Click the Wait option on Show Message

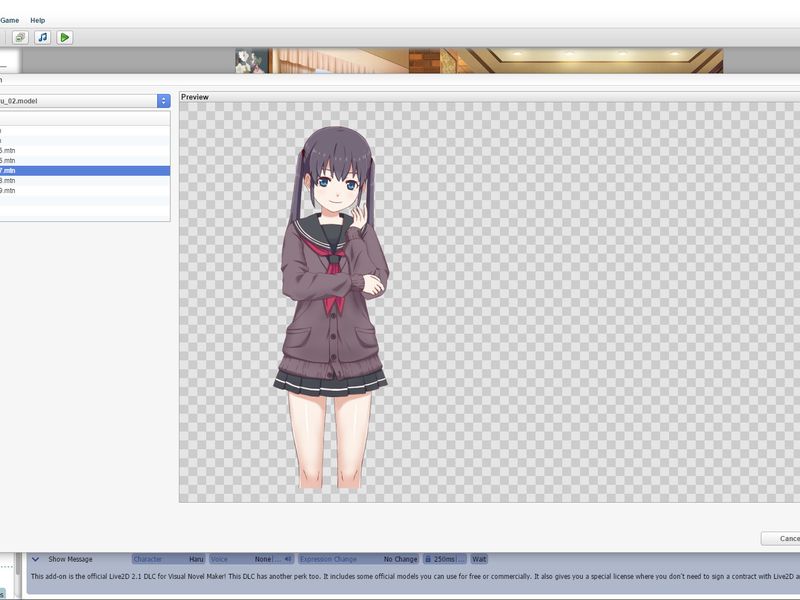pyautogui.click(x=479, y=559)
